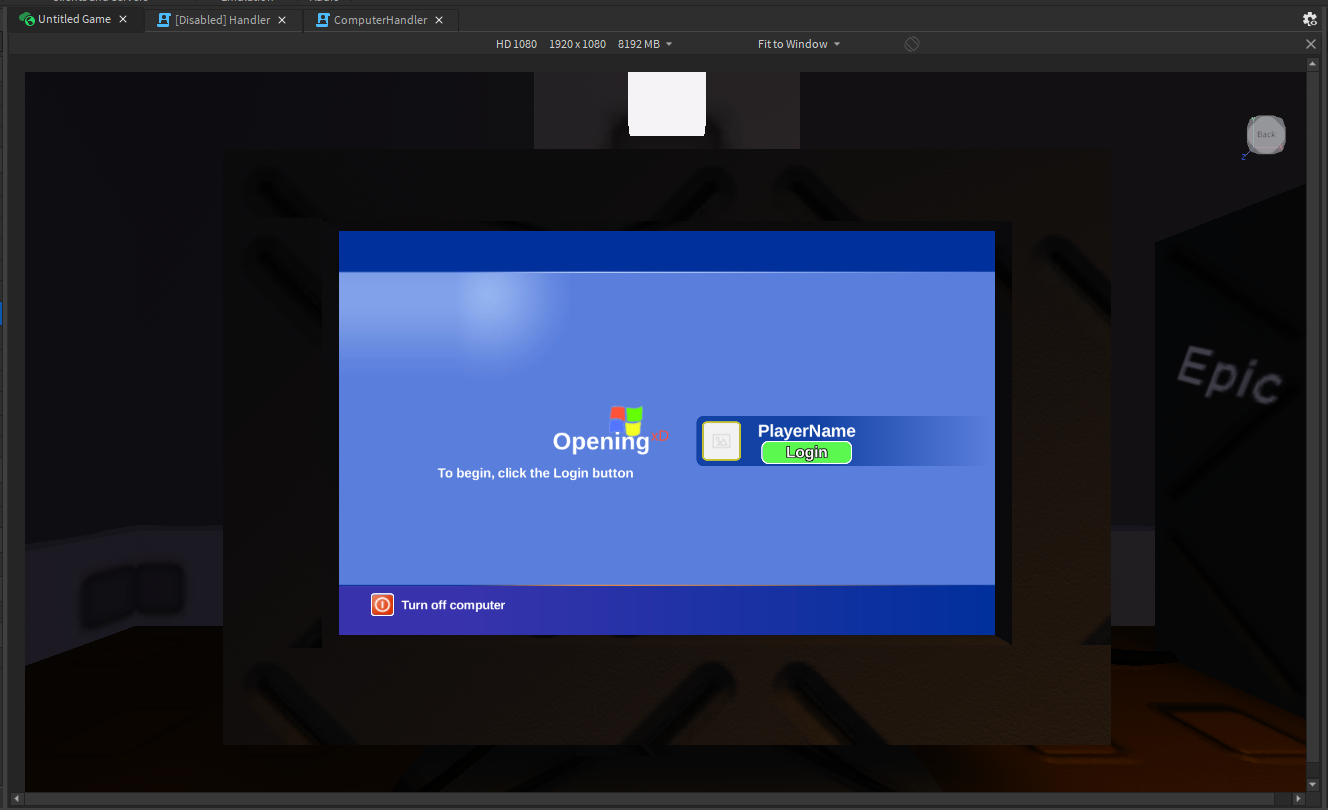The height and width of the screenshot is (810, 1328).
Task: Click the colorful flag logo above Opening
Action: (626, 420)
